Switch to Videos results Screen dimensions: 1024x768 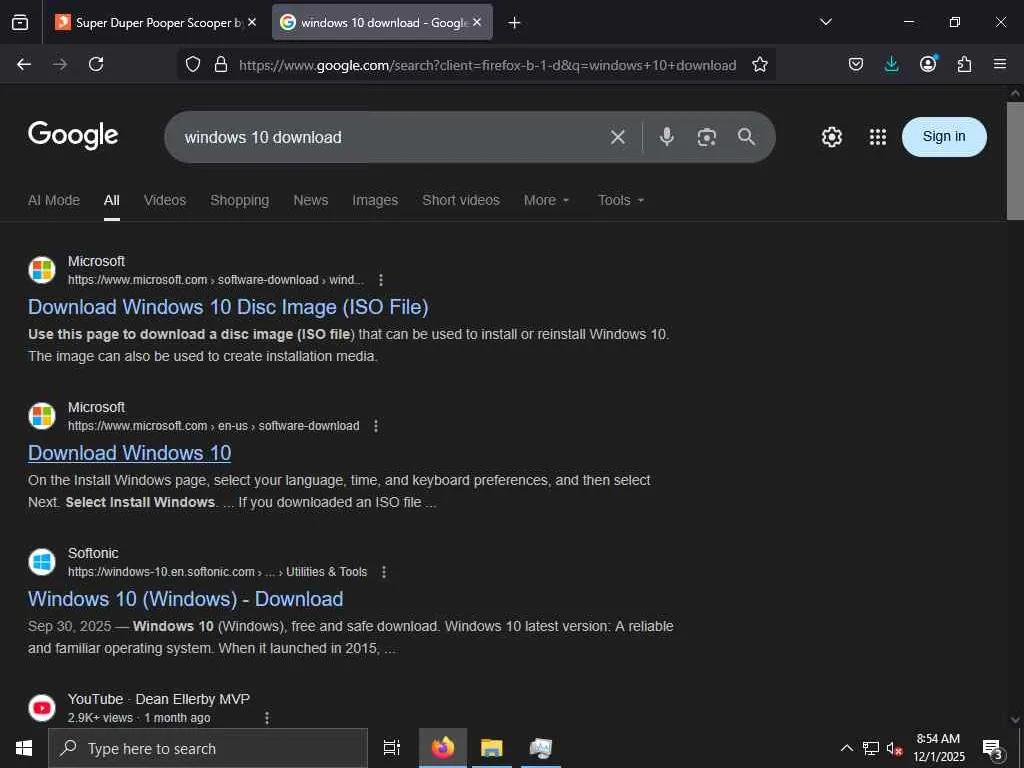(x=165, y=200)
